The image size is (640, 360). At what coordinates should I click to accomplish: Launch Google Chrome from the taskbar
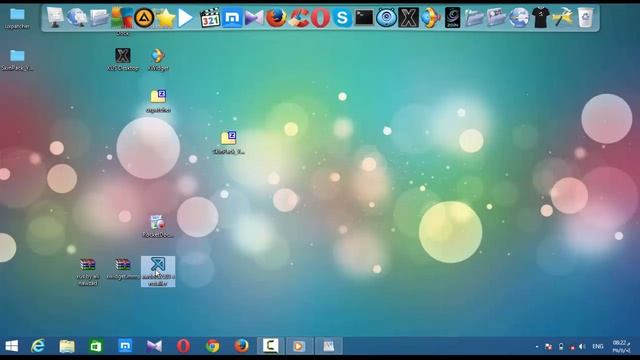[212, 346]
